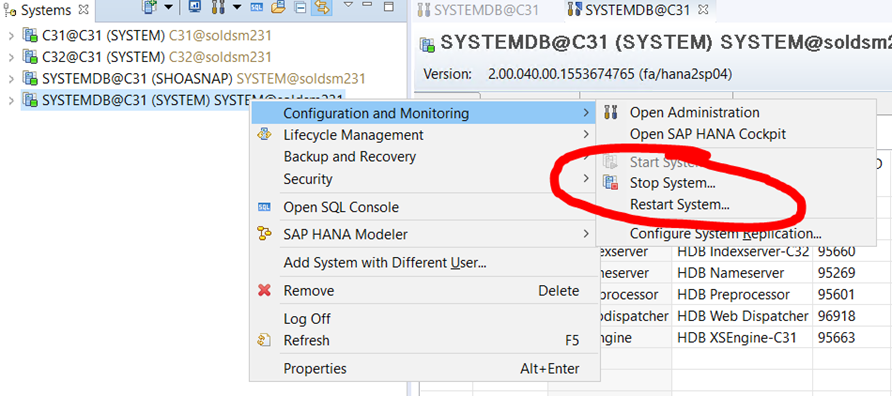Screen dimensions: 892x396
Task: Select the C31@C31 (SYSTEM) system row
Action: (147, 35)
